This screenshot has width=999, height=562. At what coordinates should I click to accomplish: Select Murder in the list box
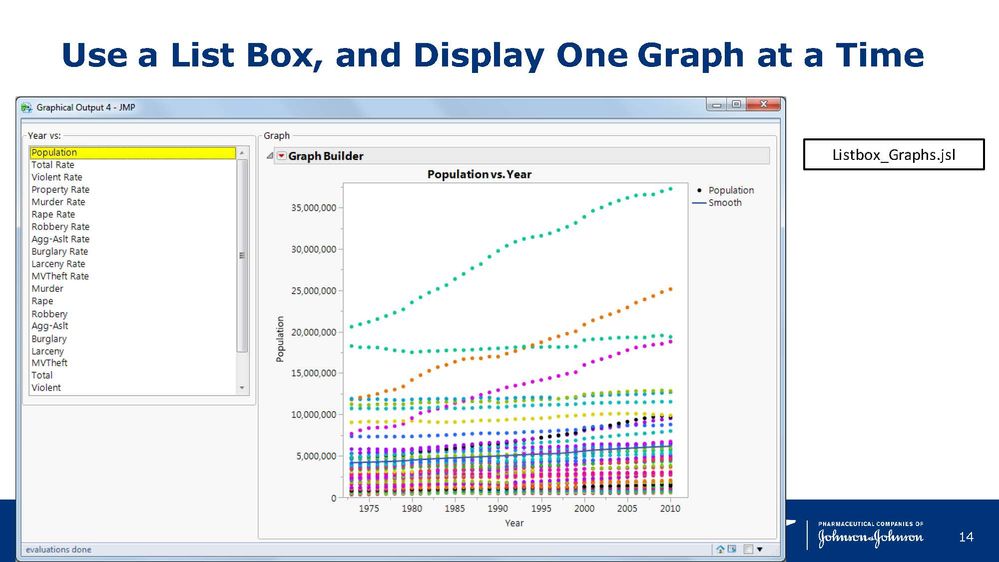133,288
